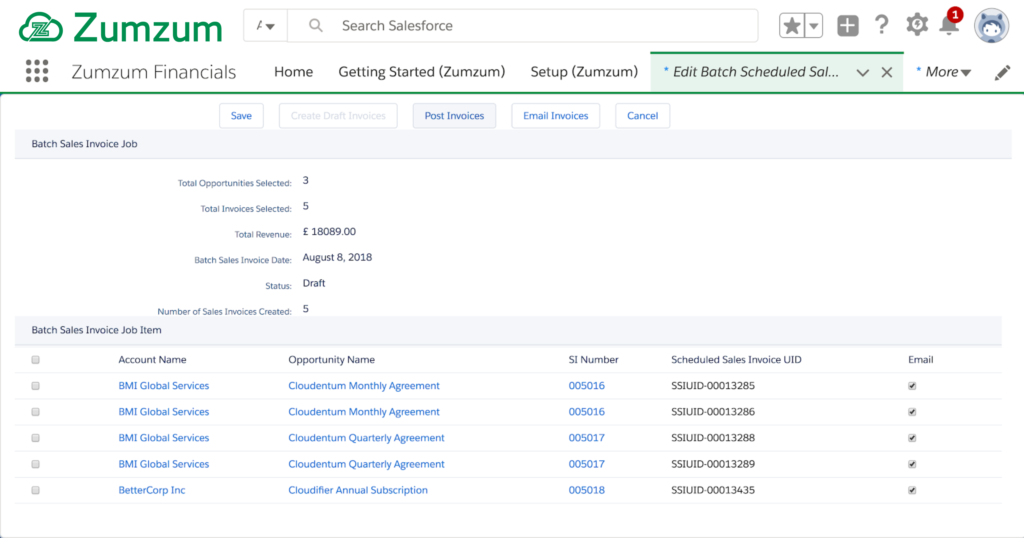Image resolution: width=1024 pixels, height=538 pixels.
Task: Select row checkbox for SSIUID-00013289
Action: pos(35,464)
